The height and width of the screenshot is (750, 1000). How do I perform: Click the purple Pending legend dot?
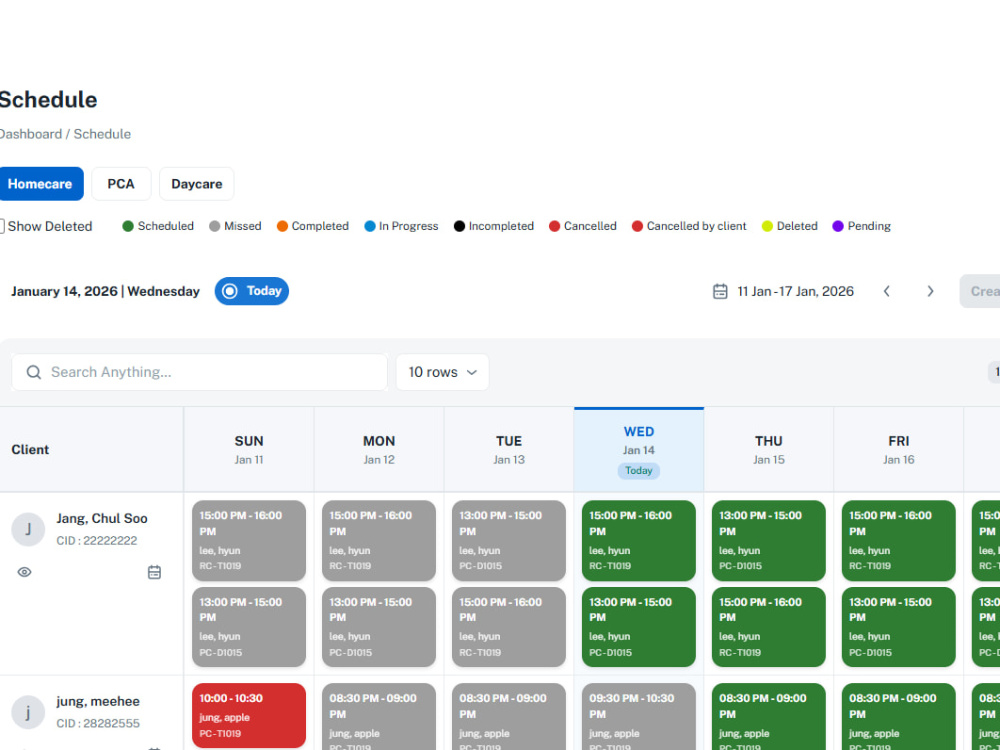838,226
